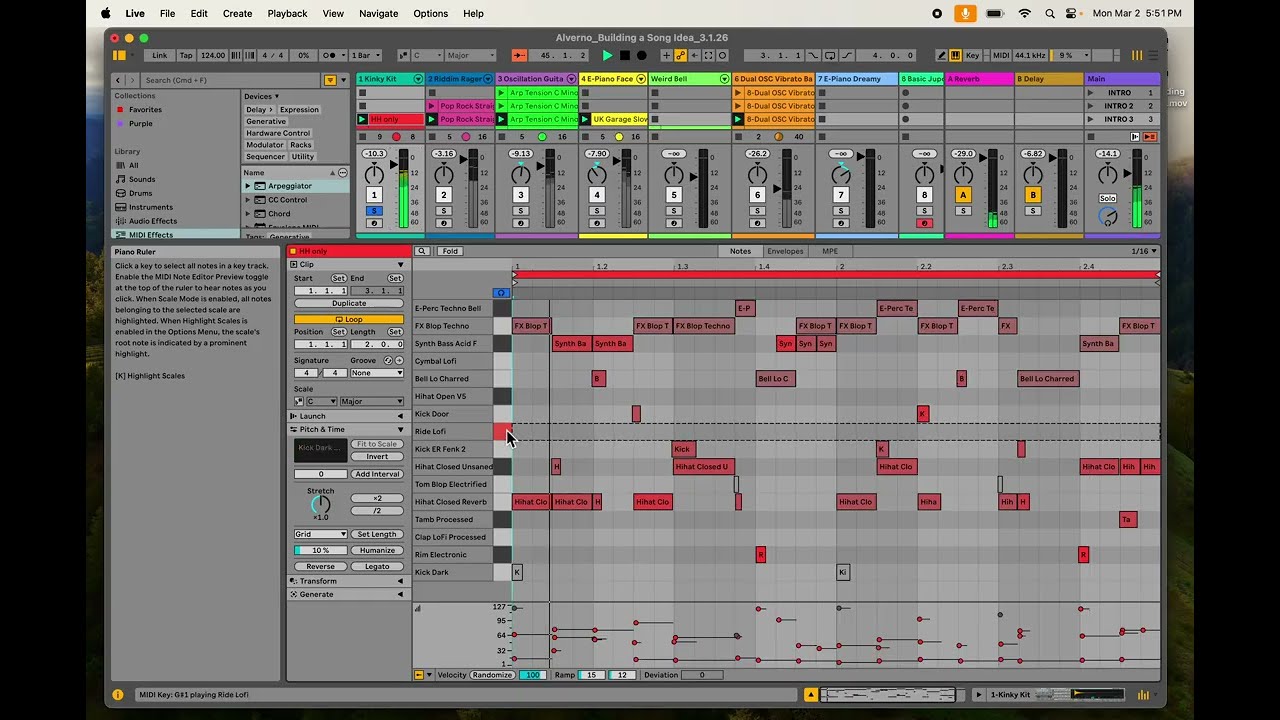Click the Wi-Fi icon in menu bar
This screenshot has height=720, width=1280.
pos(1024,13)
